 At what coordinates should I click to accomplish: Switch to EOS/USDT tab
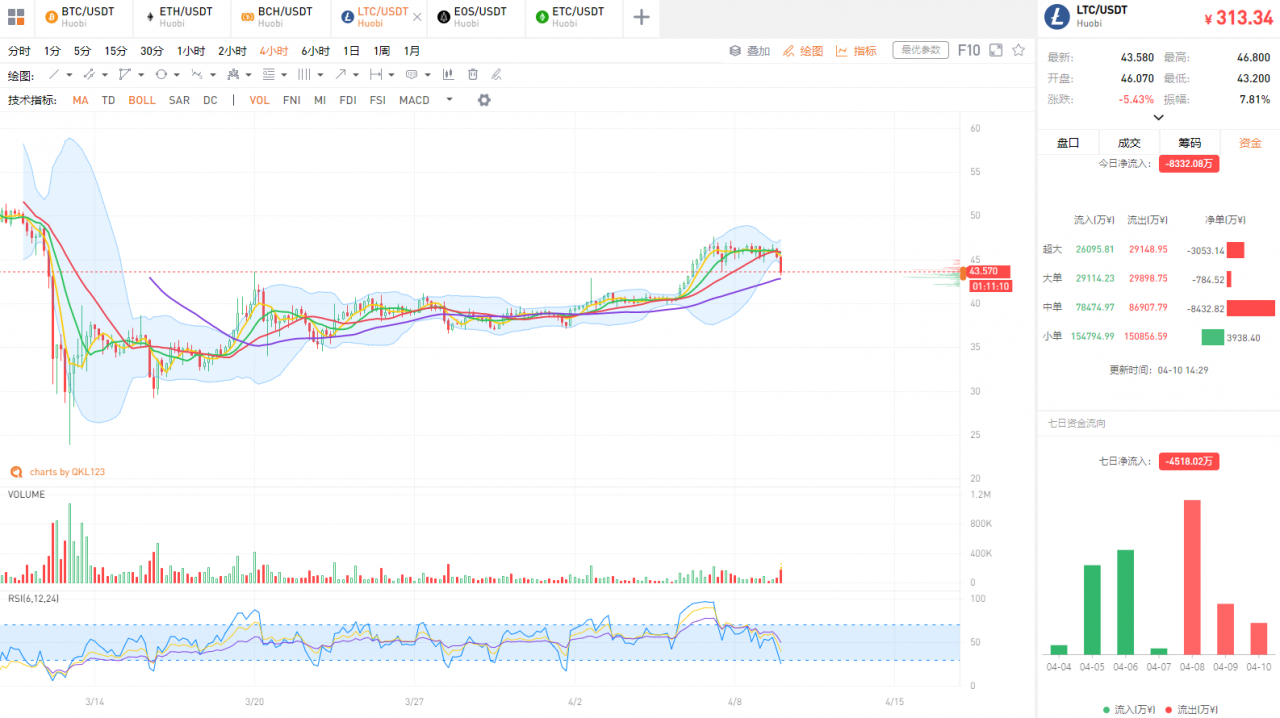pos(477,17)
